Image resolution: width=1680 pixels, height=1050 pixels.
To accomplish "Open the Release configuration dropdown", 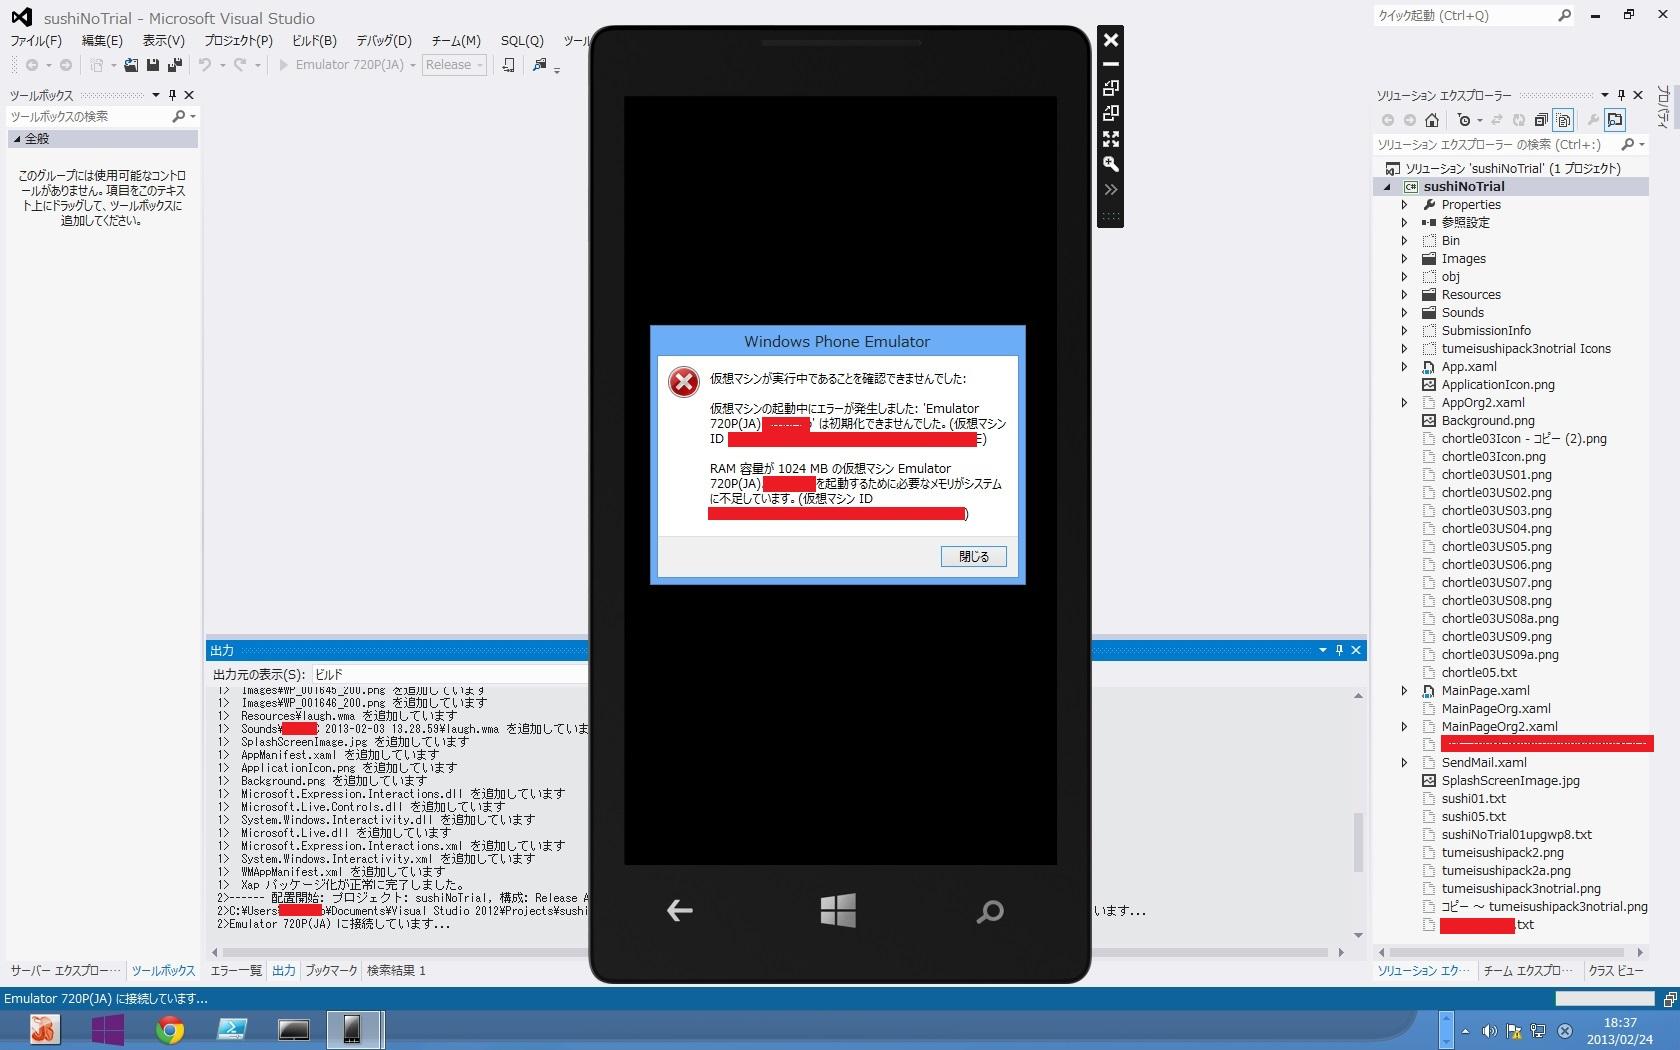I will [x=454, y=65].
